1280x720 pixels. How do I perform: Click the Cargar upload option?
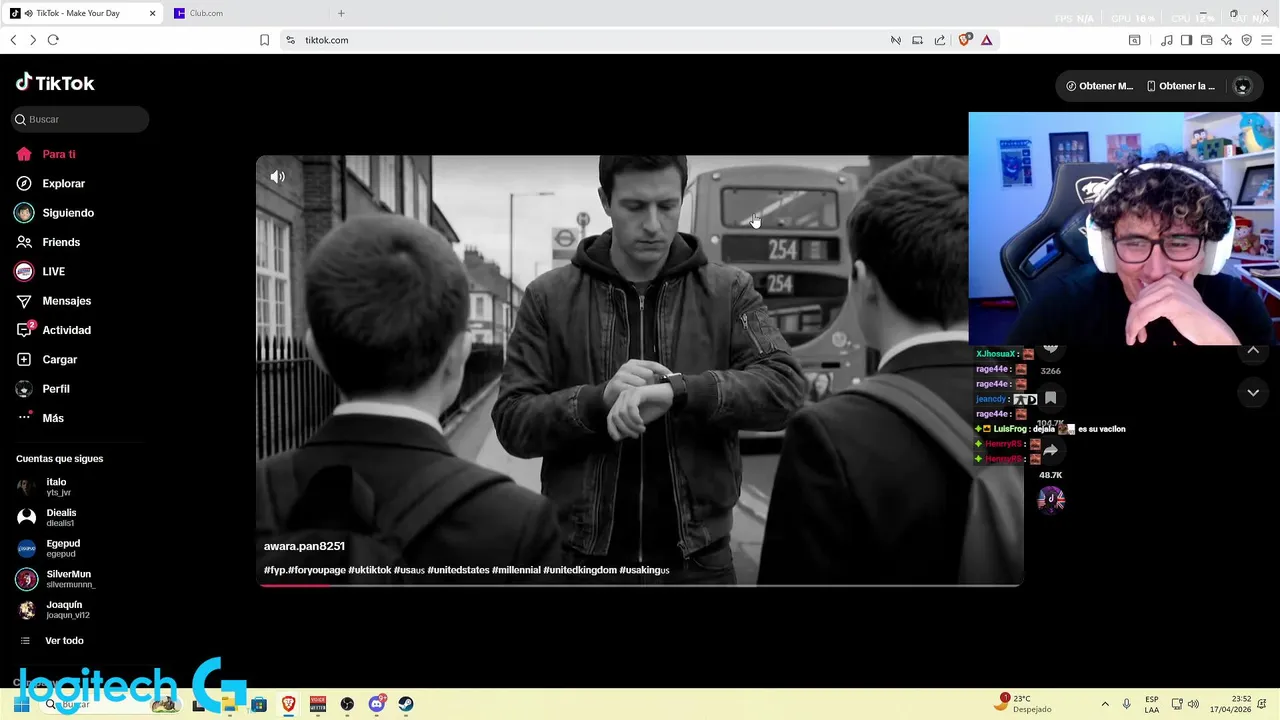46,359
